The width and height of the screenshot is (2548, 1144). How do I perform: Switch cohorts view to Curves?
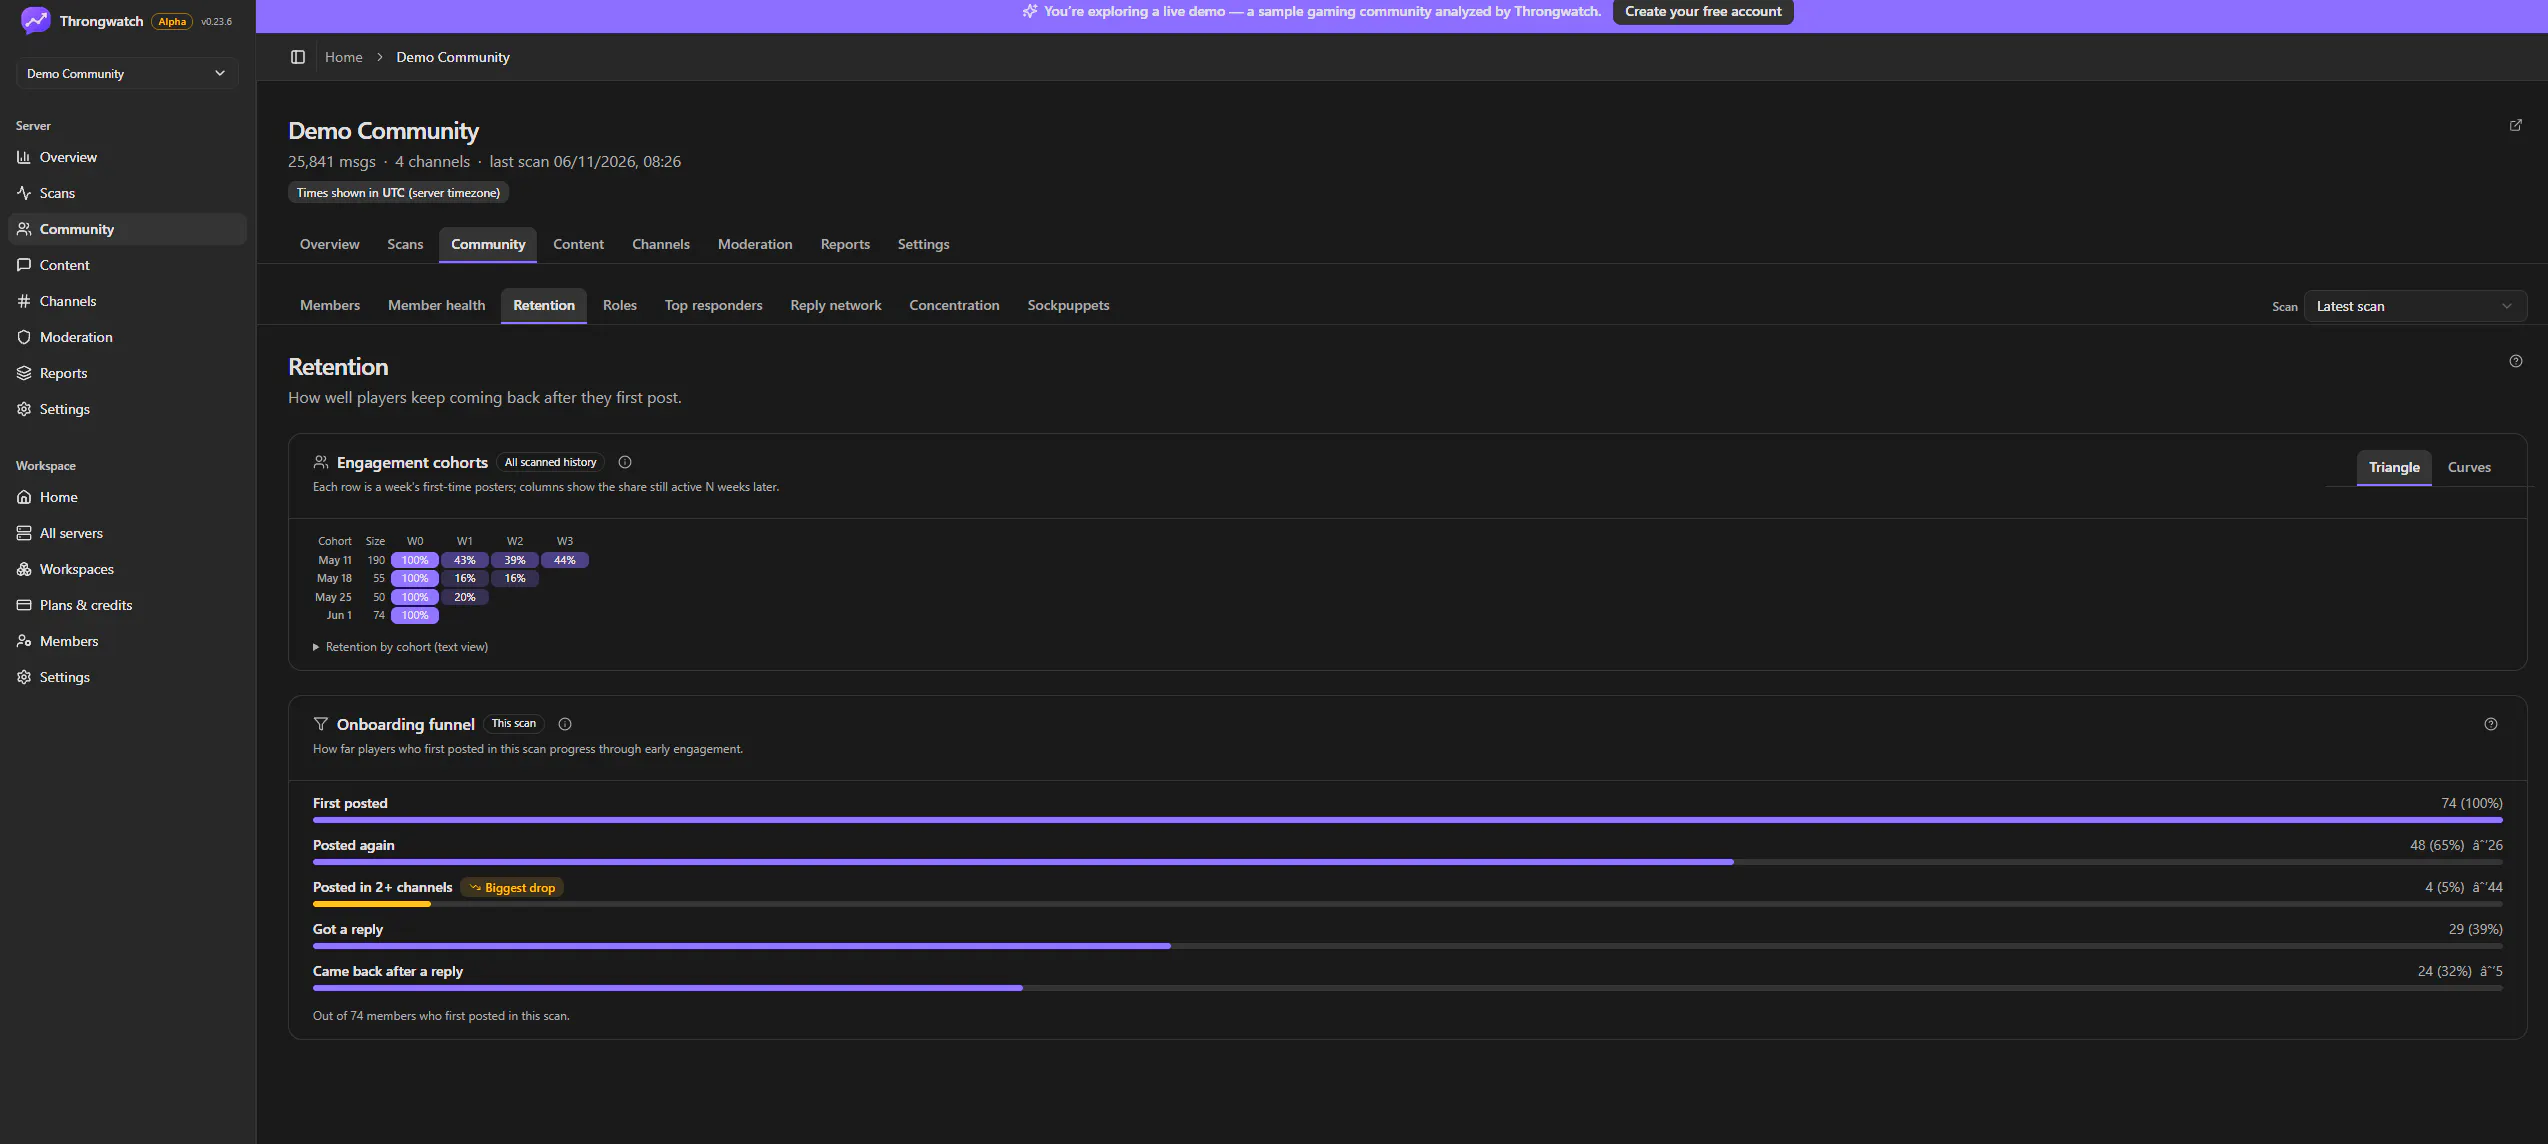coord(2469,467)
